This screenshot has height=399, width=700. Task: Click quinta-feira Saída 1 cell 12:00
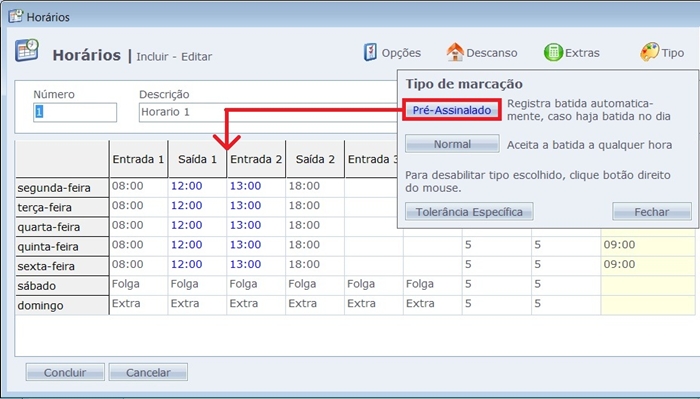pos(197,246)
